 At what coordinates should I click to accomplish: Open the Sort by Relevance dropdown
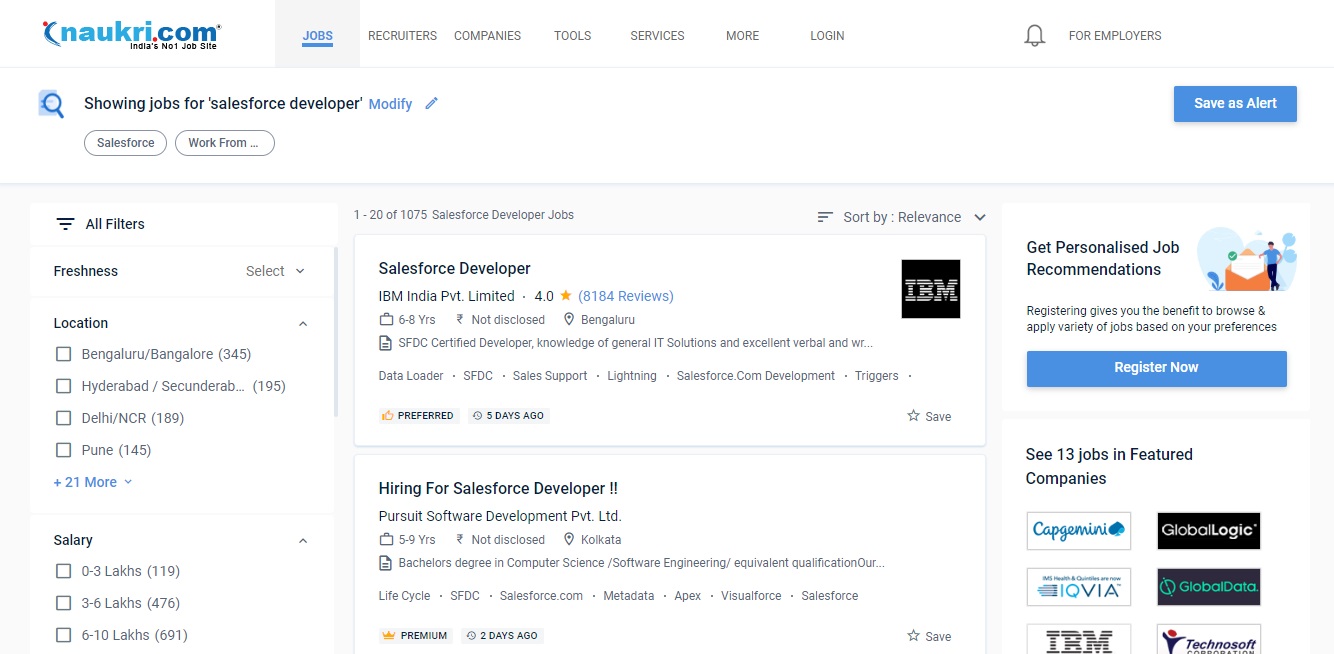coord(903,217)
